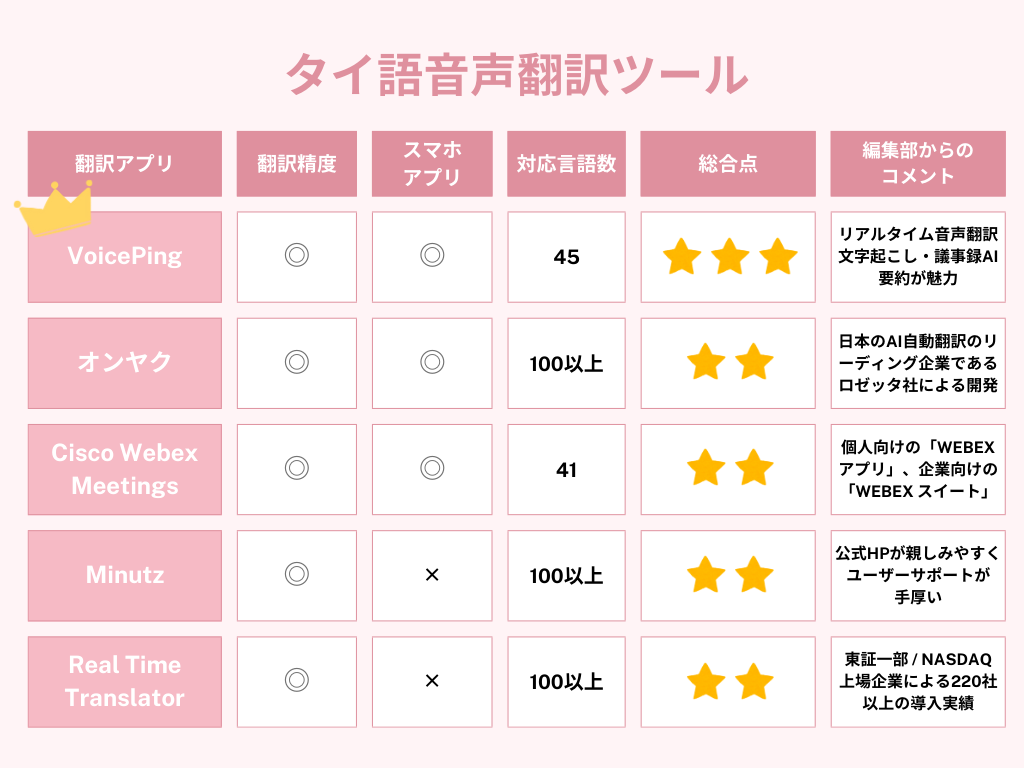This screenshot has height=768, width=1024.
Task: Click the smartphone app double-circle for Cisco Webex
Action: [432, 468]
